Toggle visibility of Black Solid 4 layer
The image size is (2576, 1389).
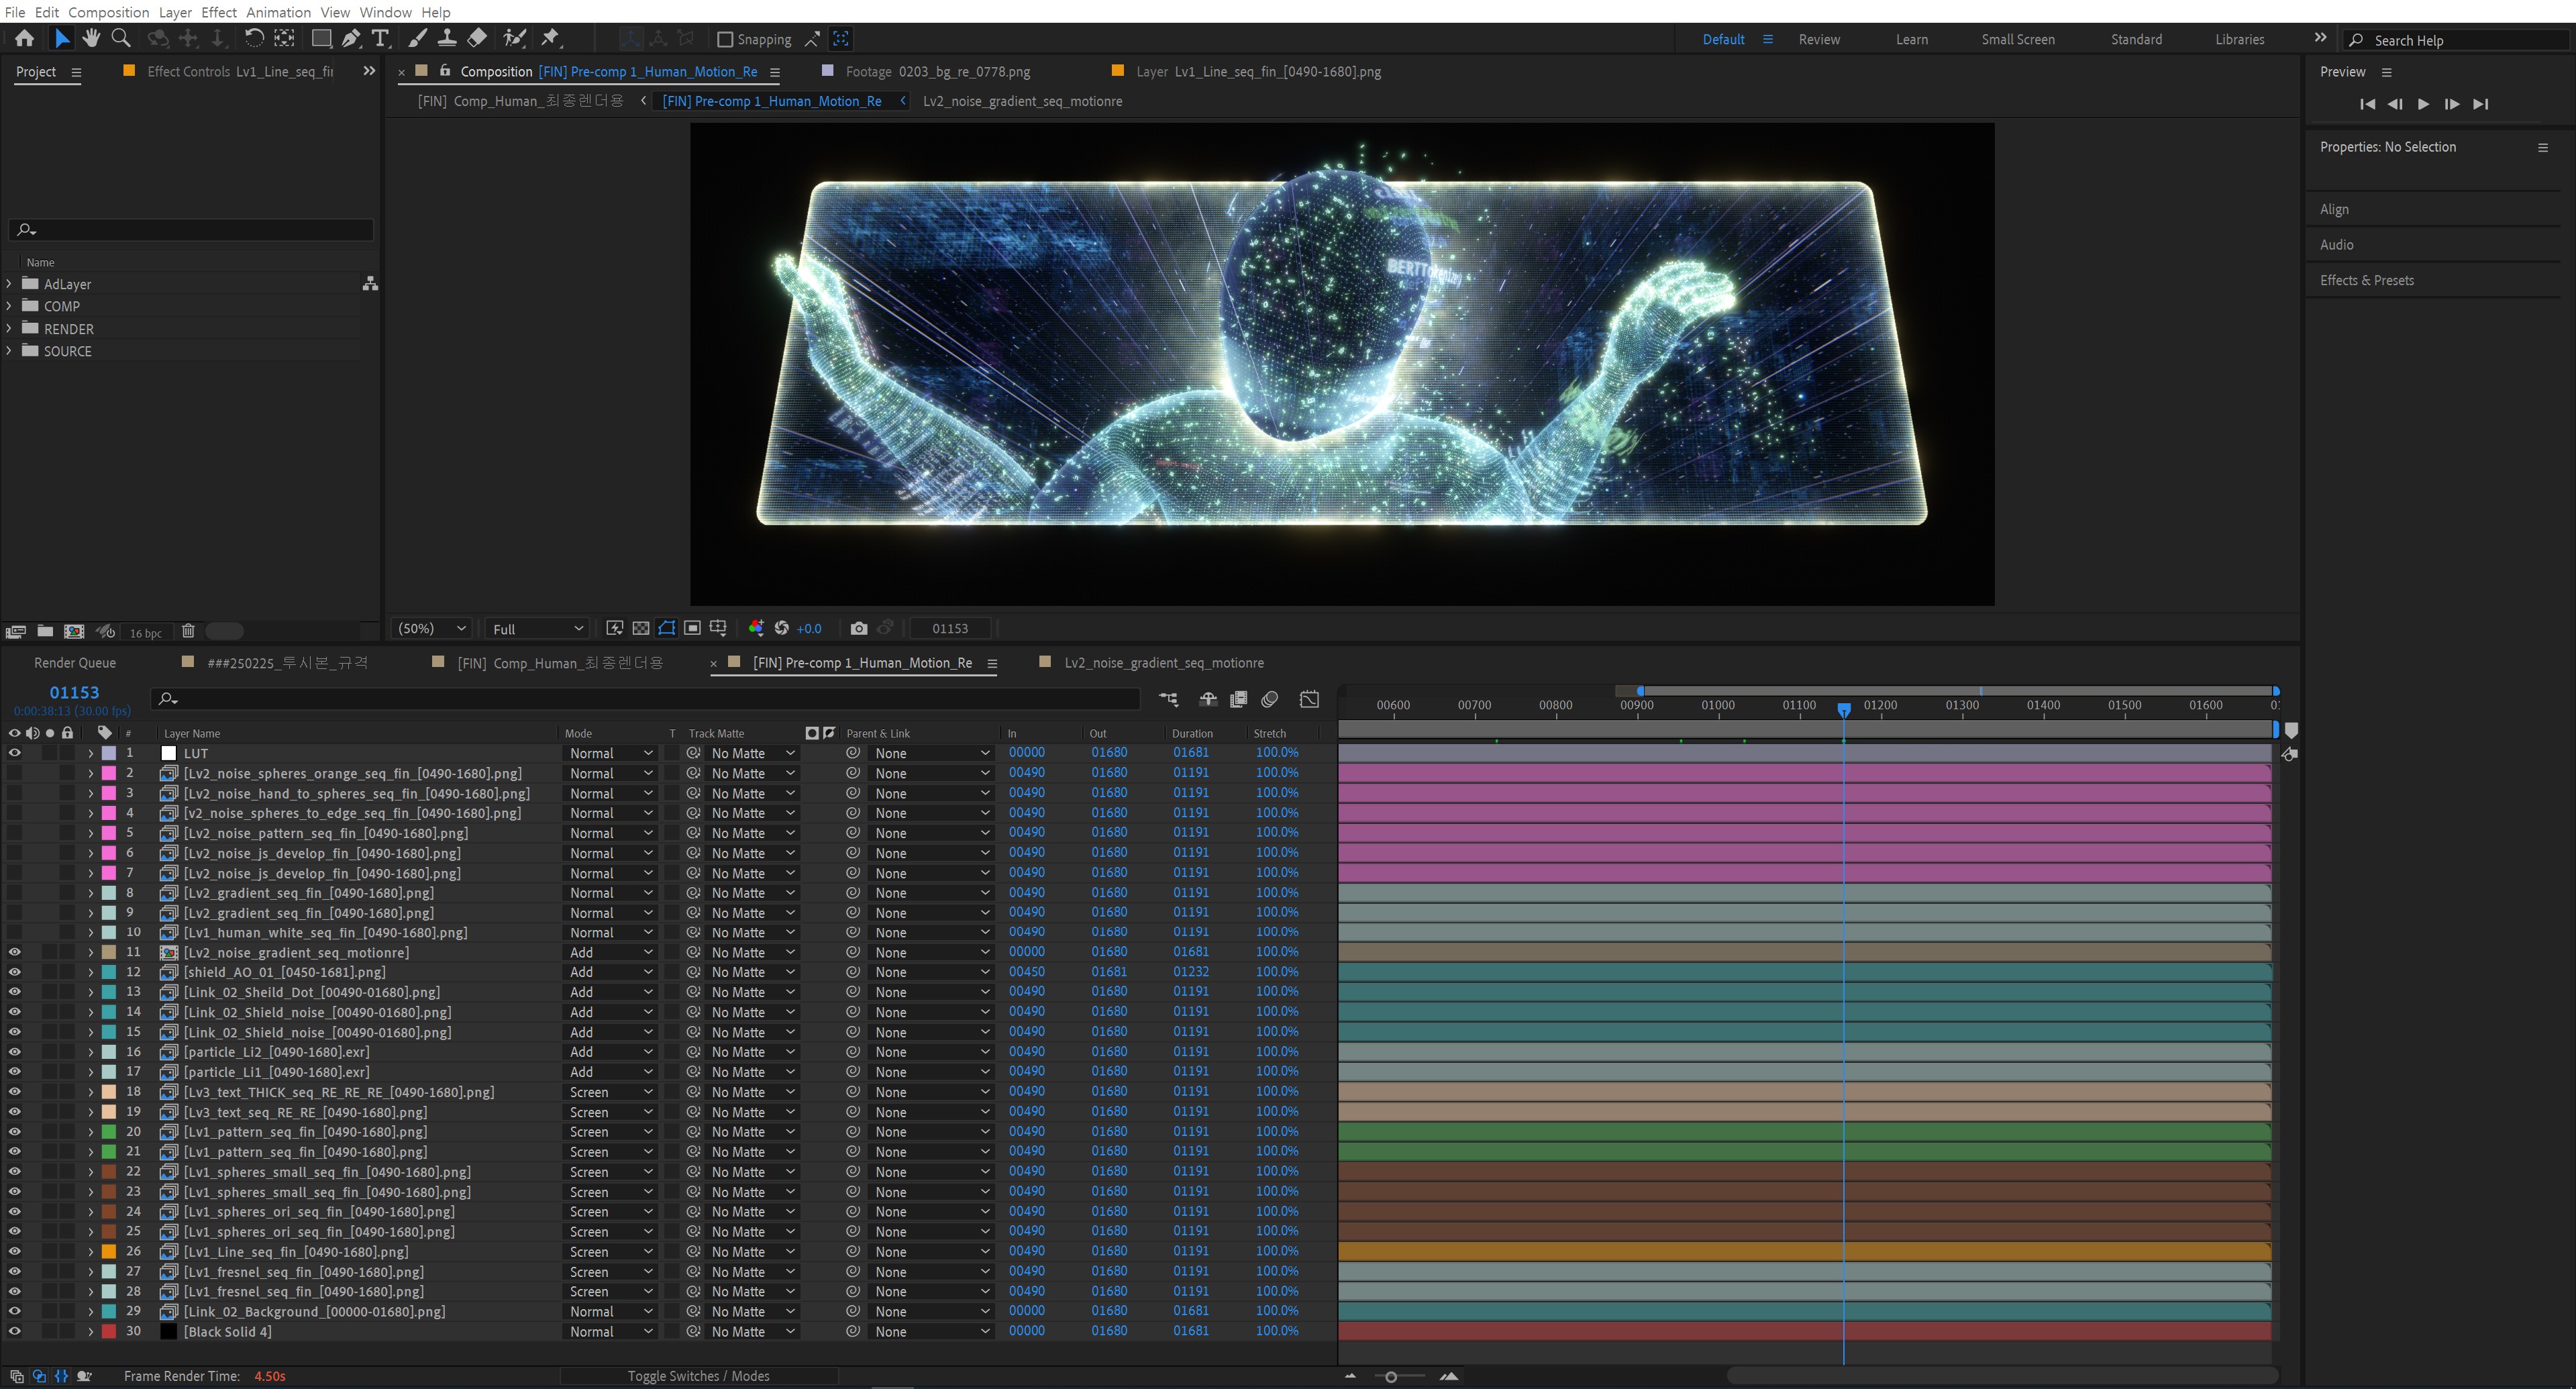click(x=15, y=1331)
